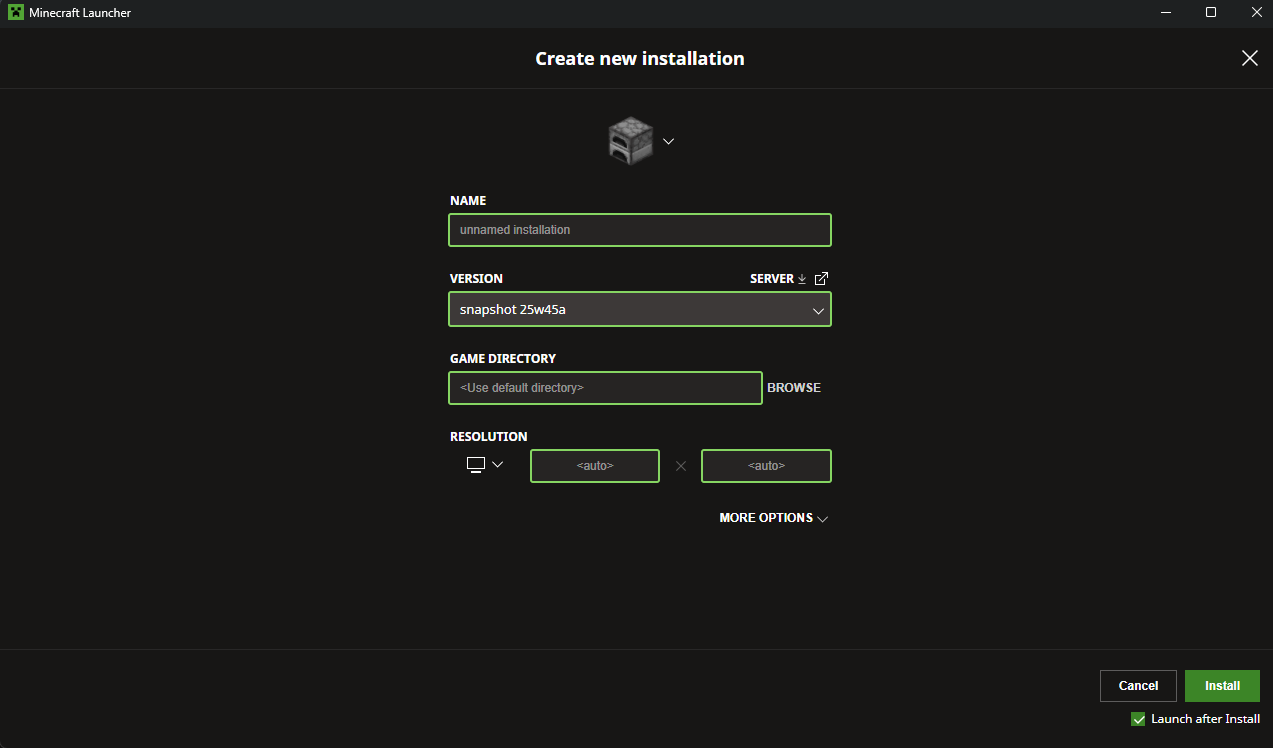This screenshot has height=748, width=1273.
Task: Open the resolution preset monitor dropdown
Action: pos(485,465)
